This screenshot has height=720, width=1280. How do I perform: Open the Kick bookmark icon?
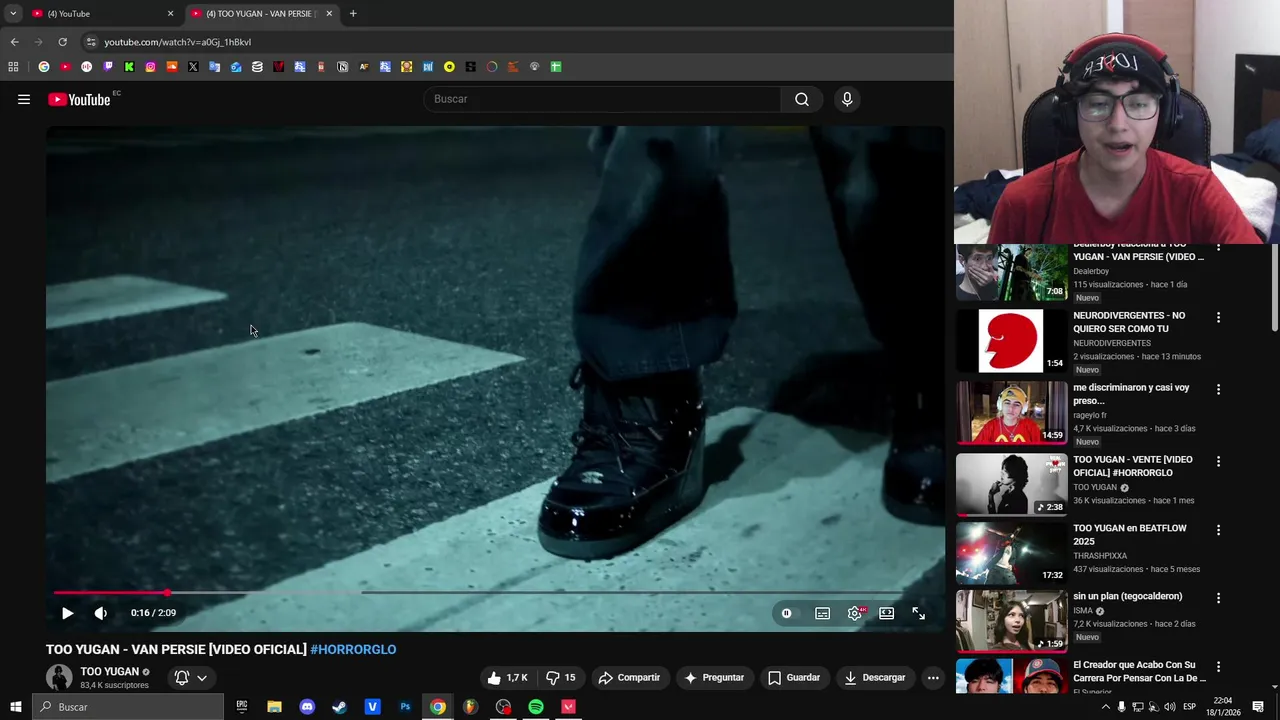[129, 67]
